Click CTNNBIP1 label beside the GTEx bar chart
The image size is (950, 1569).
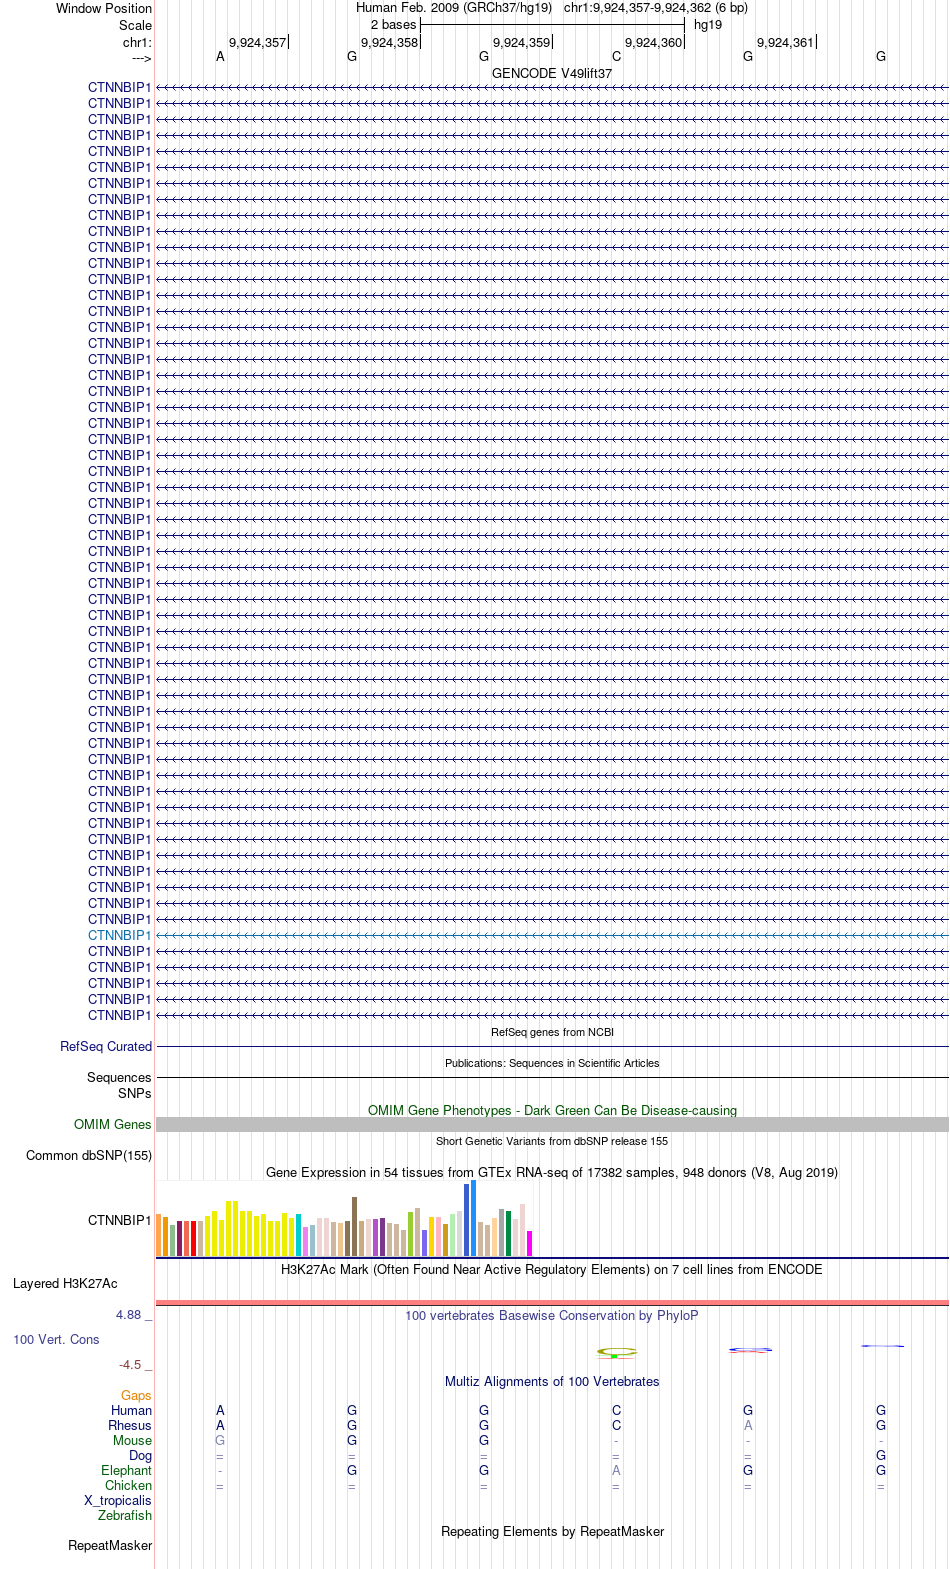coord(119,1220)
